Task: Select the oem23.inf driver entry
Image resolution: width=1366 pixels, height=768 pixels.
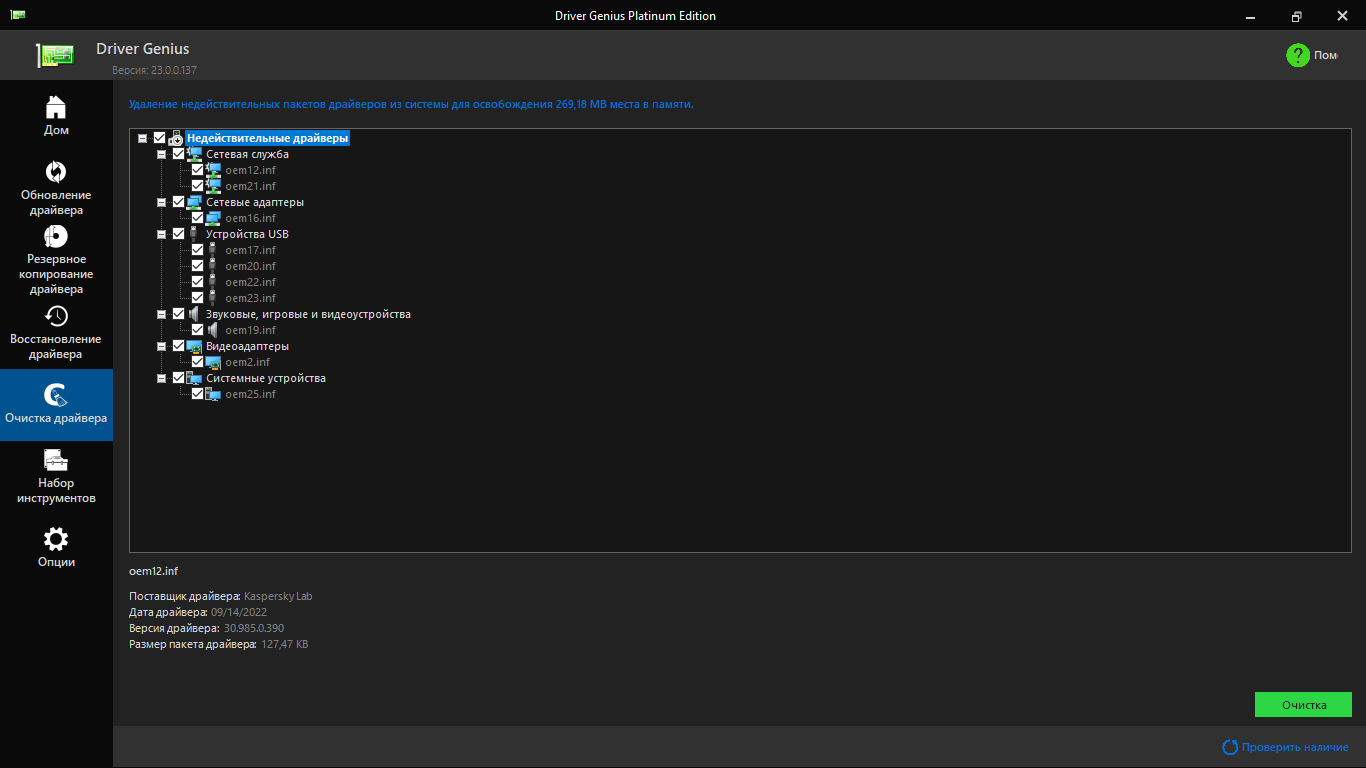Action: [250, 298]
